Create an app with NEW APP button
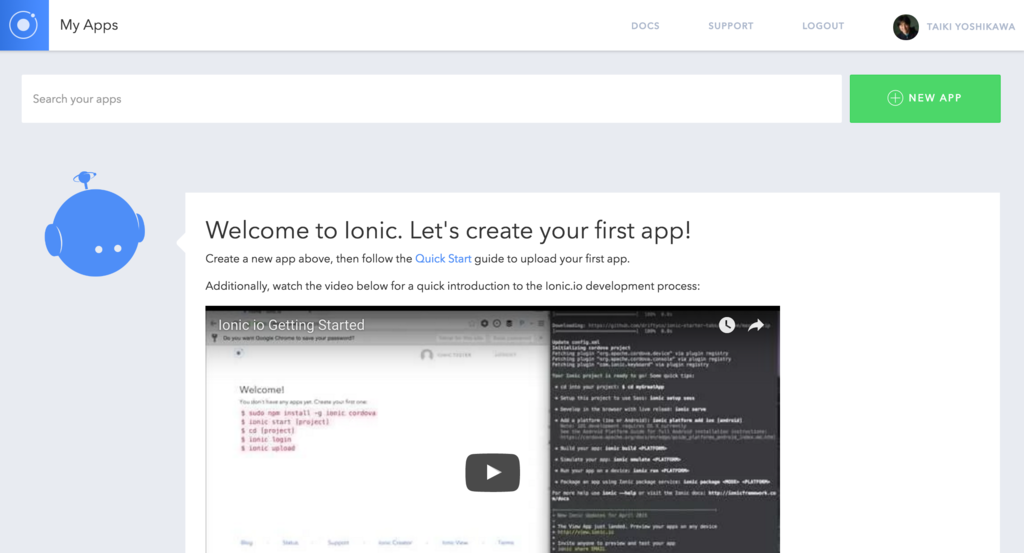 [925, 99]
